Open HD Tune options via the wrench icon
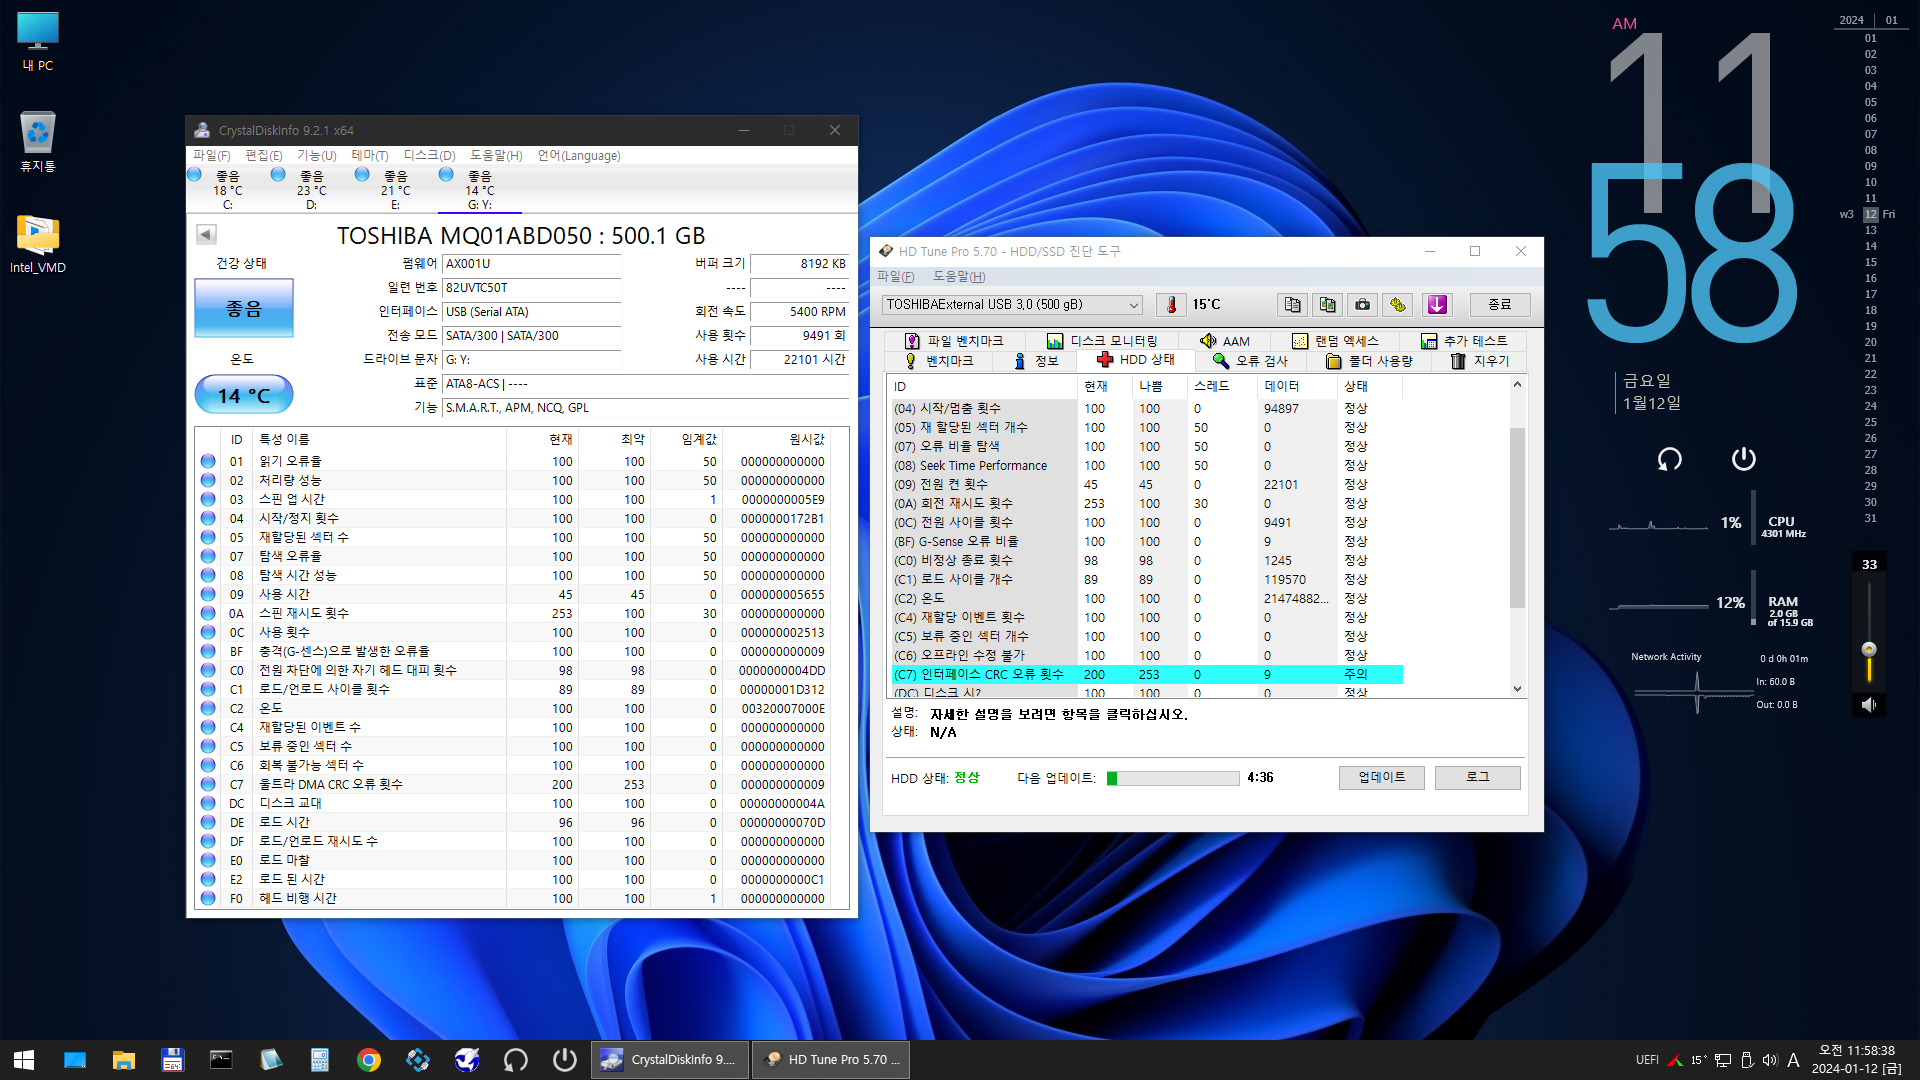The image size is (1920, 1080). tap(1397, 305)
